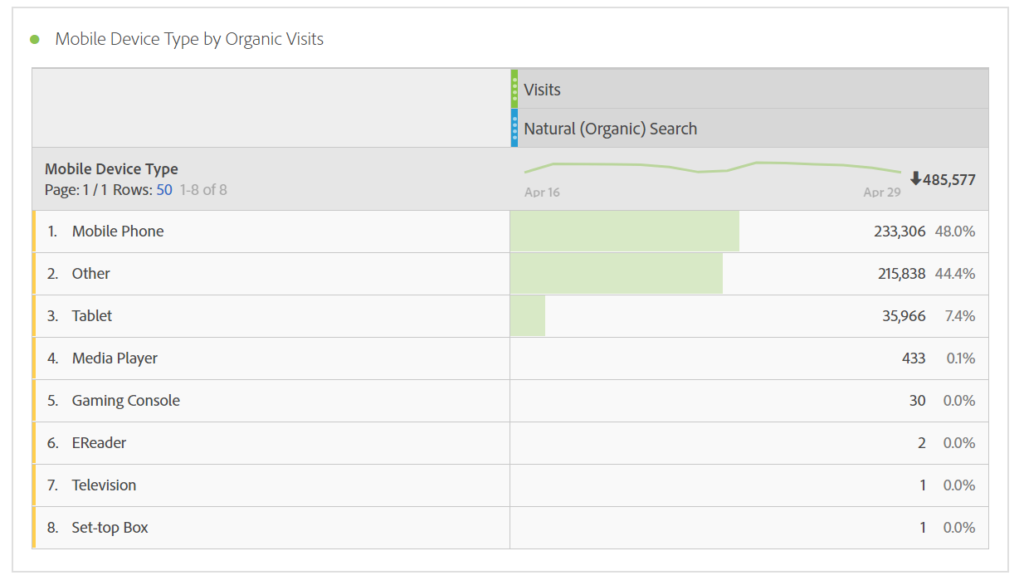The width and height of the screenshot is (1024, 585).
Task: Click the down arrow beside 485,577 total
Action: [x=915, y=179]
